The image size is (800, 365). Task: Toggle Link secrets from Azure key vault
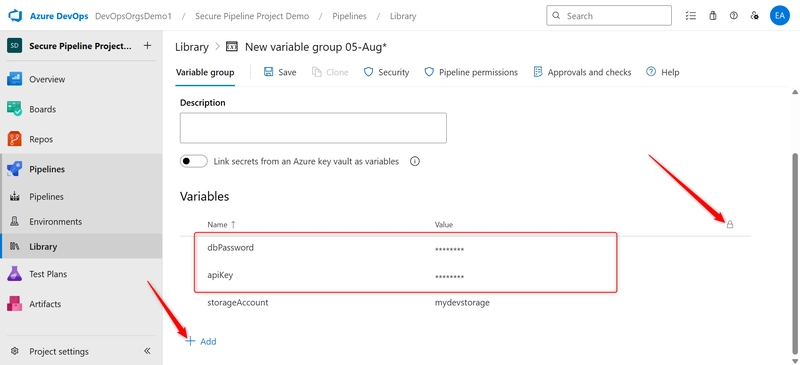[x=194, y=161]
